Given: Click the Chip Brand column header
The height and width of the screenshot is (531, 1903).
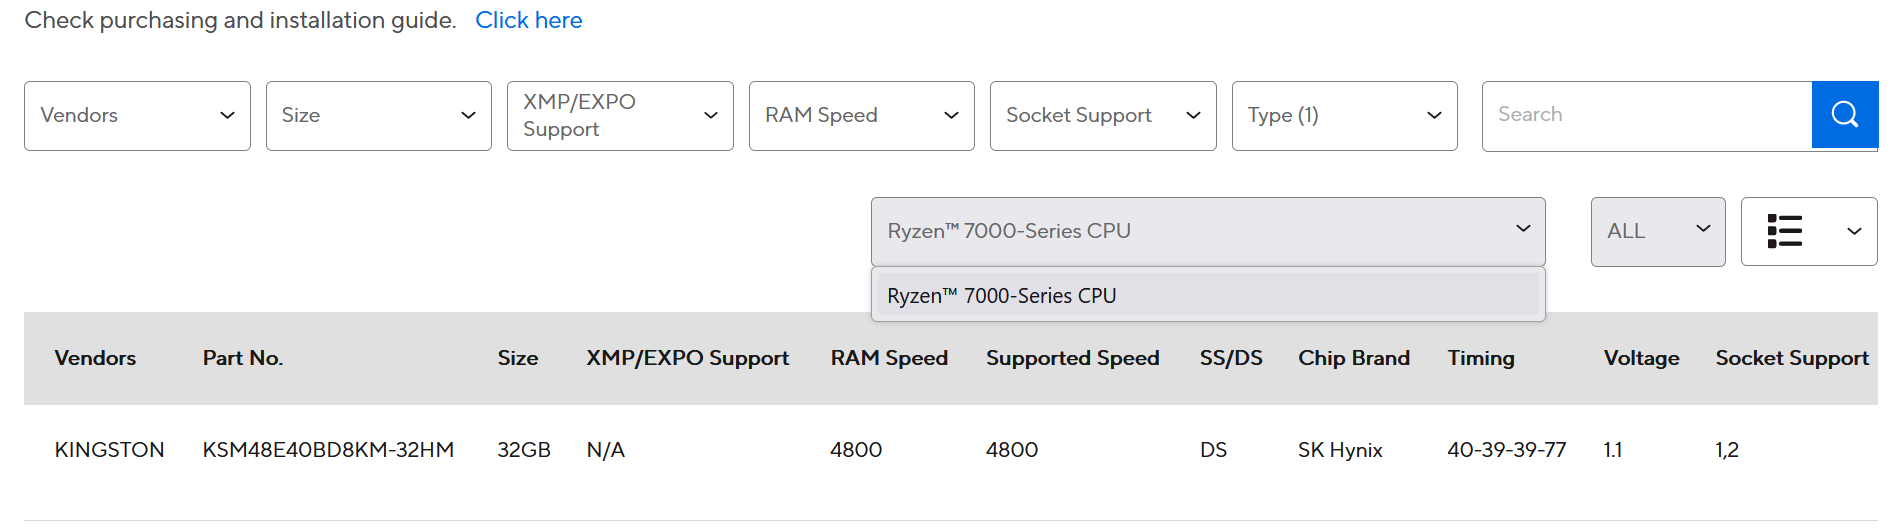Looking at the screenshot, I should pos(1353,358).
